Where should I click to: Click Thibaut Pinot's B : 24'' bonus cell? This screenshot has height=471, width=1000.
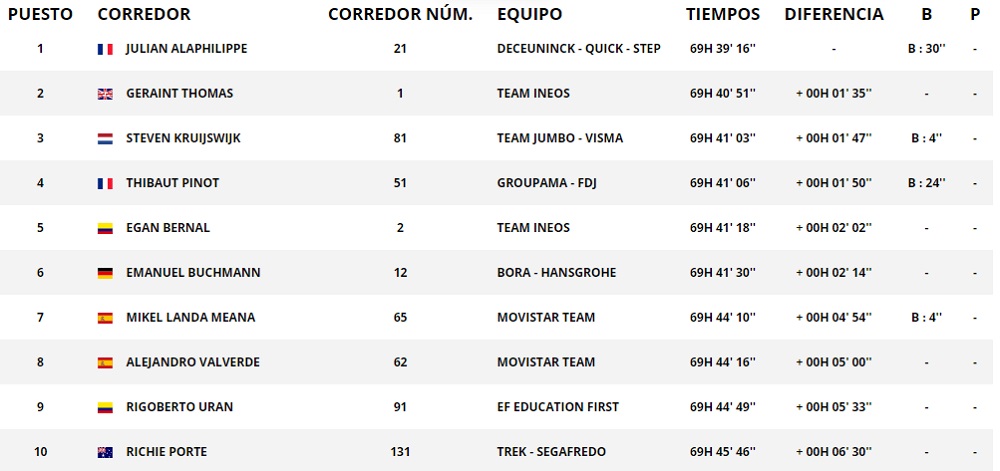927,183
